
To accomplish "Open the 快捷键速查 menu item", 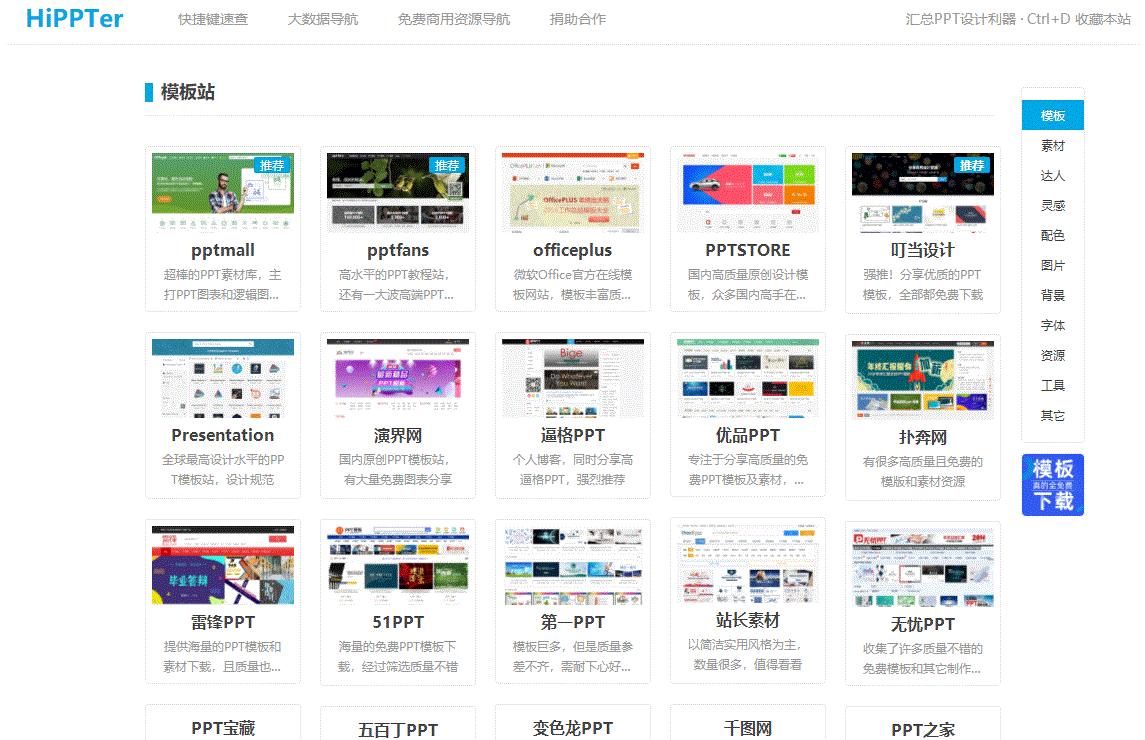I will [211, 18].
